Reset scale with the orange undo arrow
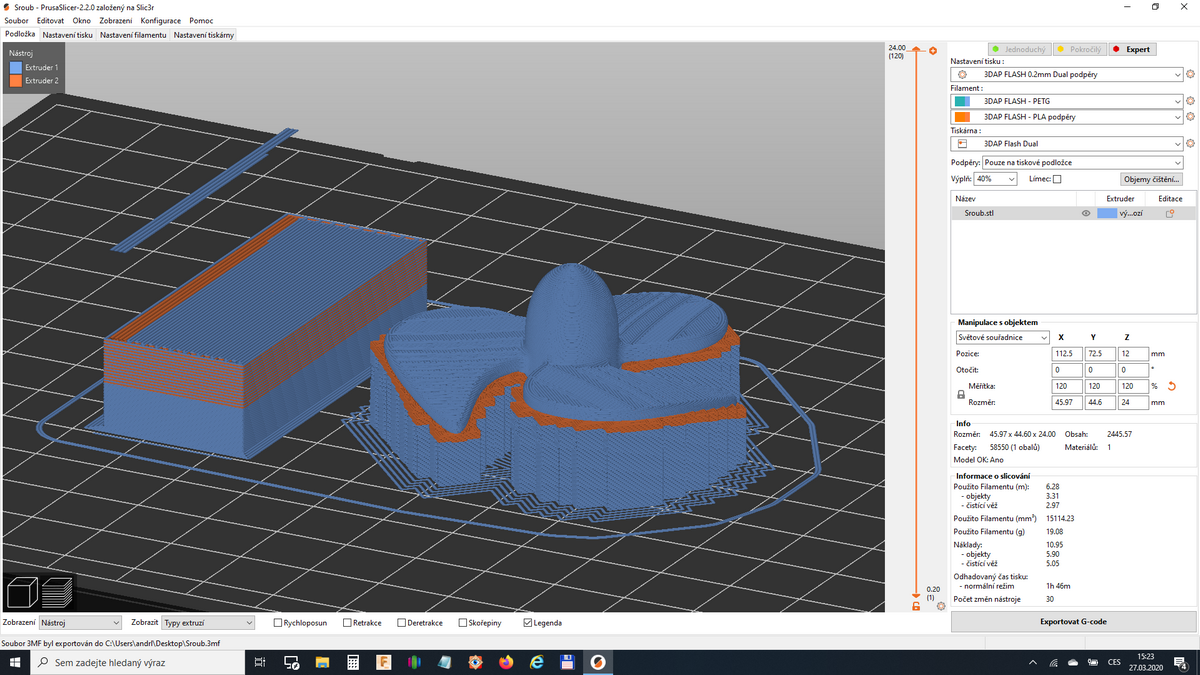1200x675 pixels. [1171, 386]
